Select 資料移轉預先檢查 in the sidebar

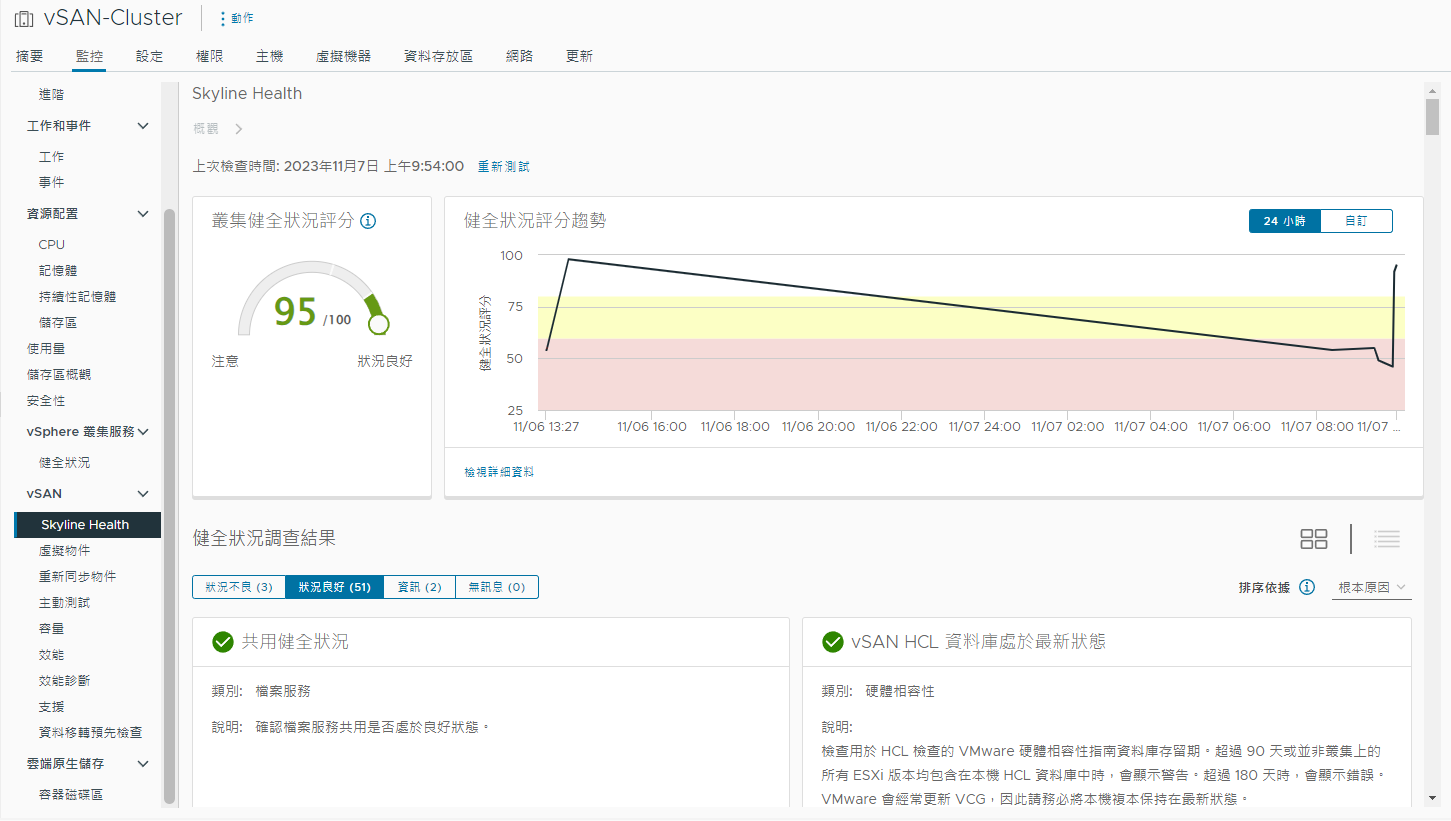[x=90, y=733]
